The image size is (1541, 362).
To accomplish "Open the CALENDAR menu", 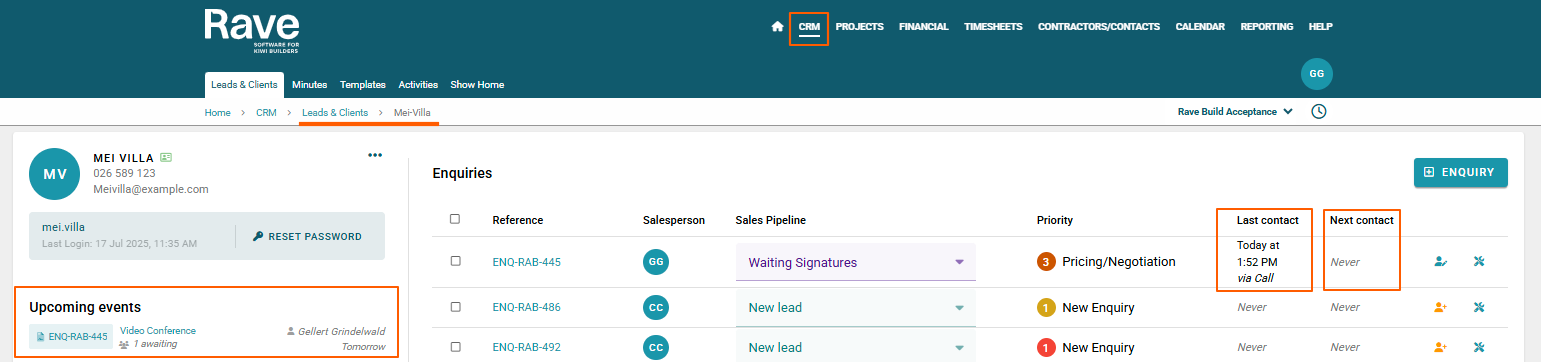I will coord(1200,27).
